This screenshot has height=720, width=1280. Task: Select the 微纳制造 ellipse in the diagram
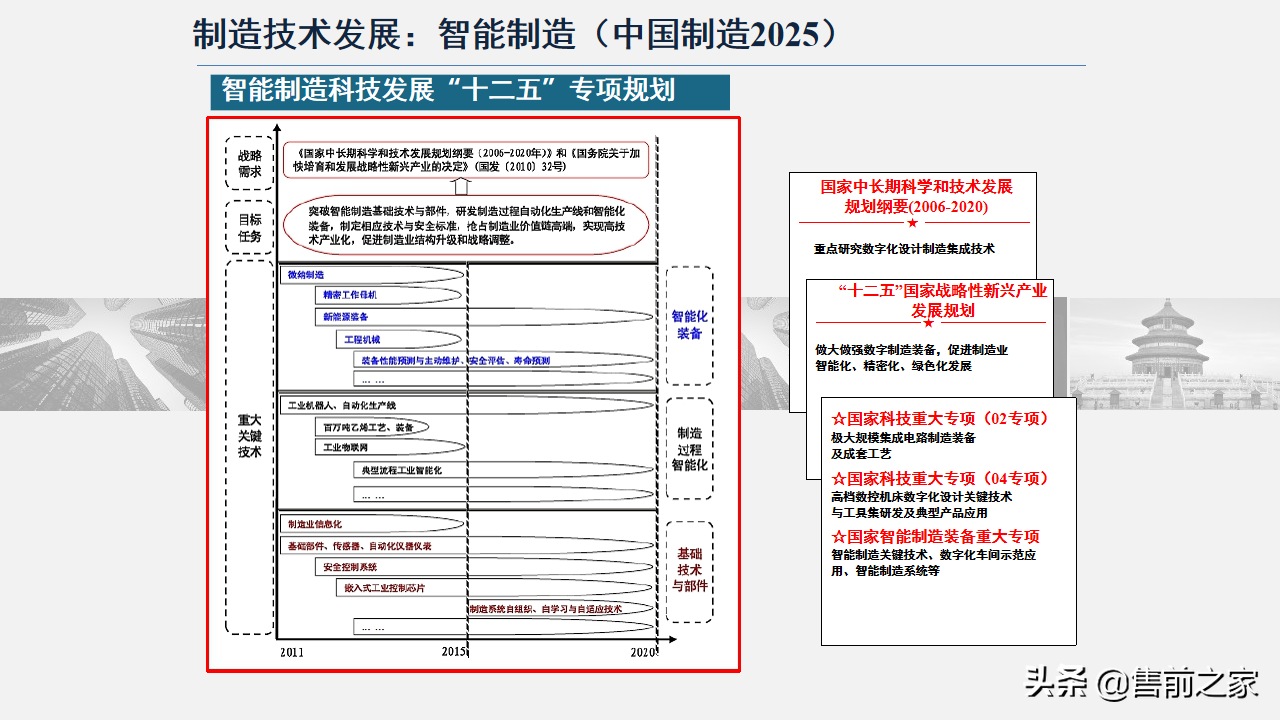coord(305,273)
